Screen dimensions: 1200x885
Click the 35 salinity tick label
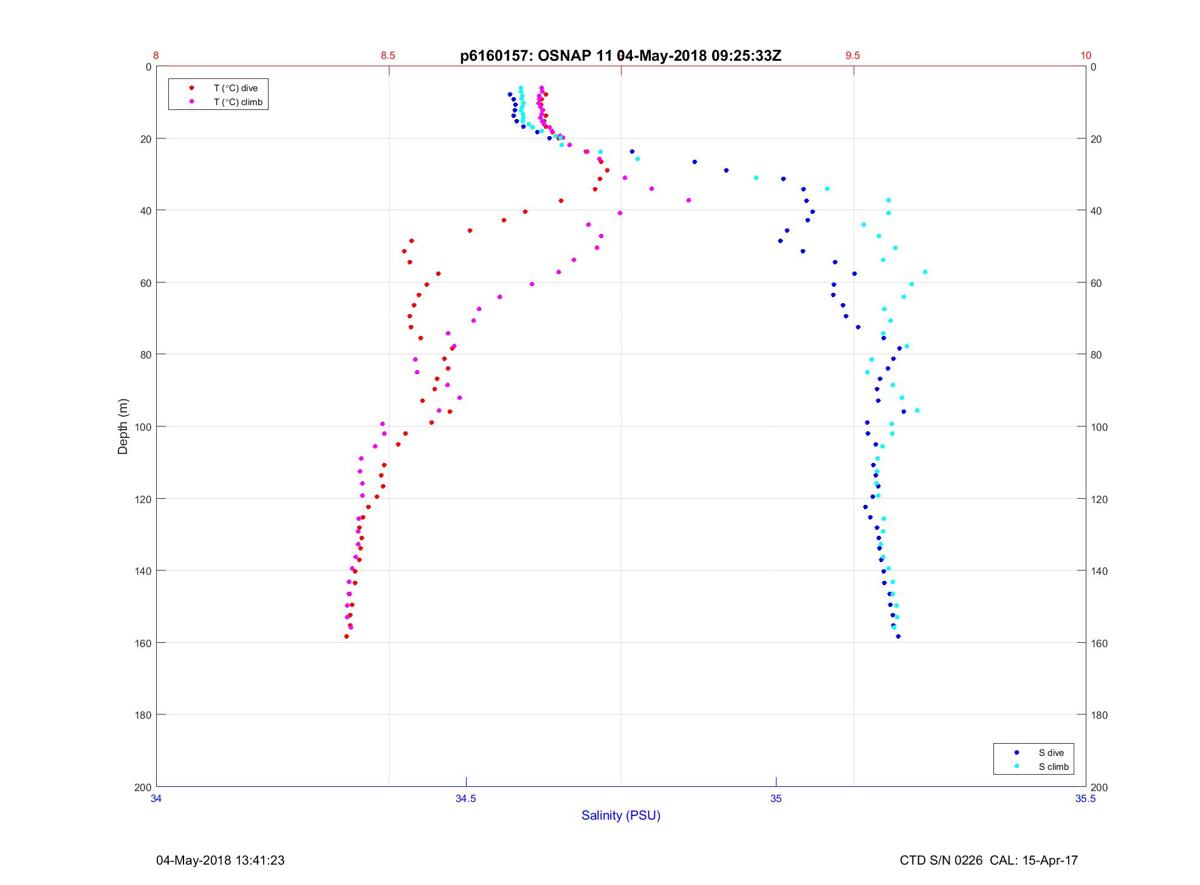(776, 798)
